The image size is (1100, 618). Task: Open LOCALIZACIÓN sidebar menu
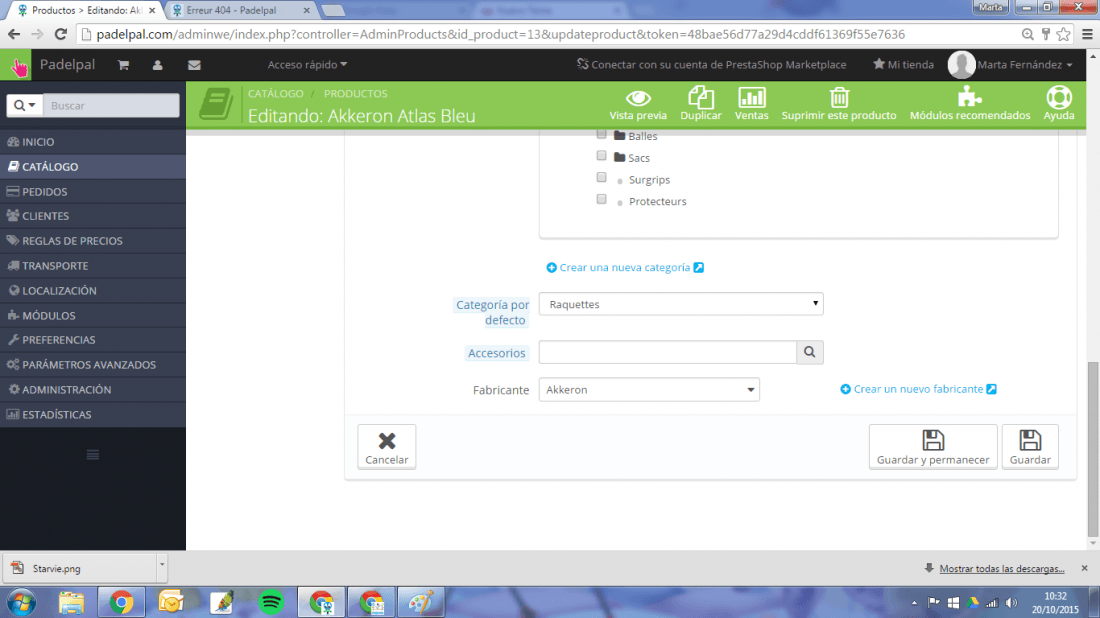[x=93, y=290]
